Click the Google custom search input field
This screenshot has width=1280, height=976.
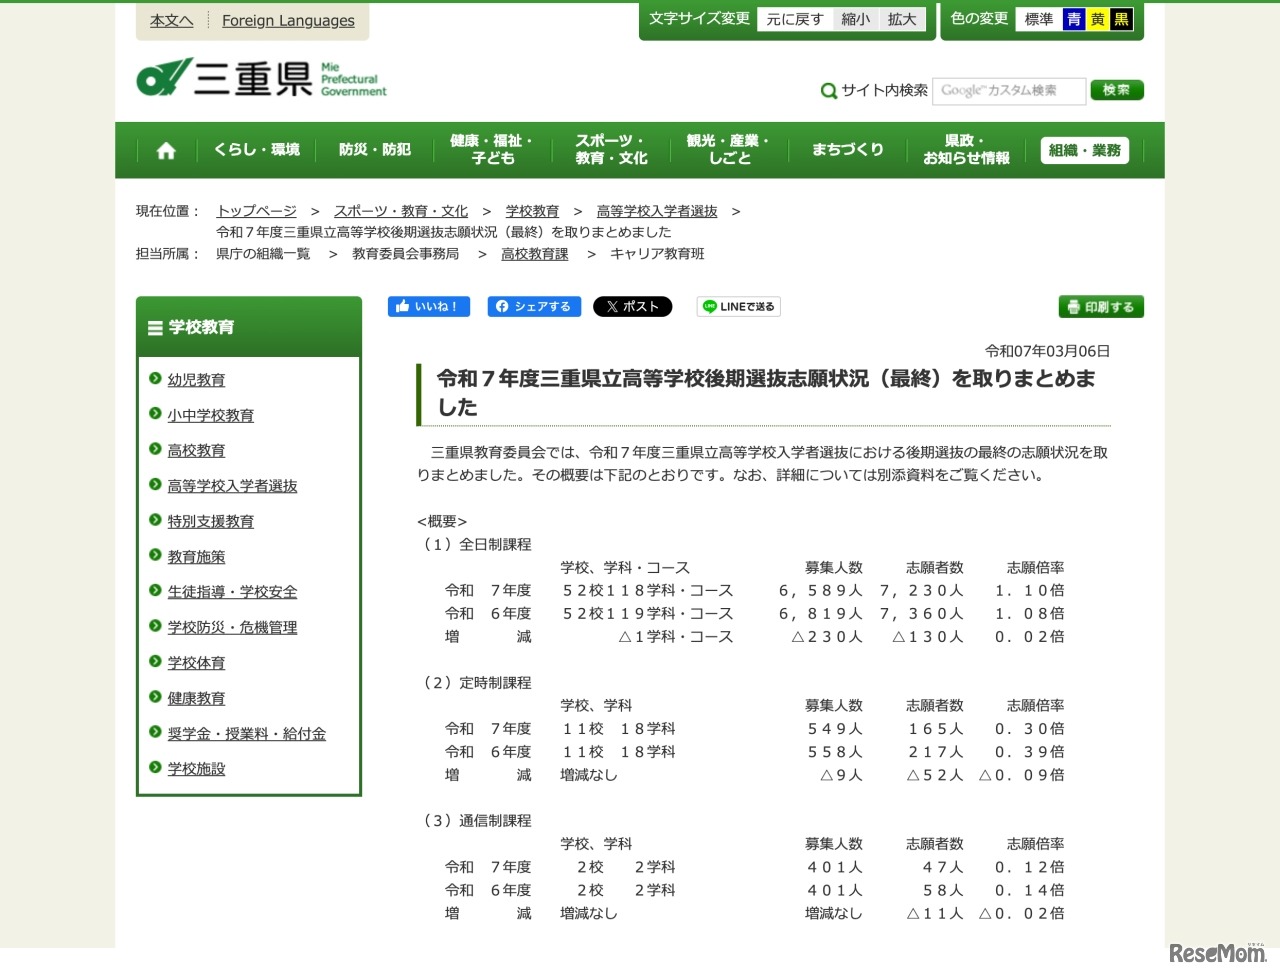pos(1009,90)
